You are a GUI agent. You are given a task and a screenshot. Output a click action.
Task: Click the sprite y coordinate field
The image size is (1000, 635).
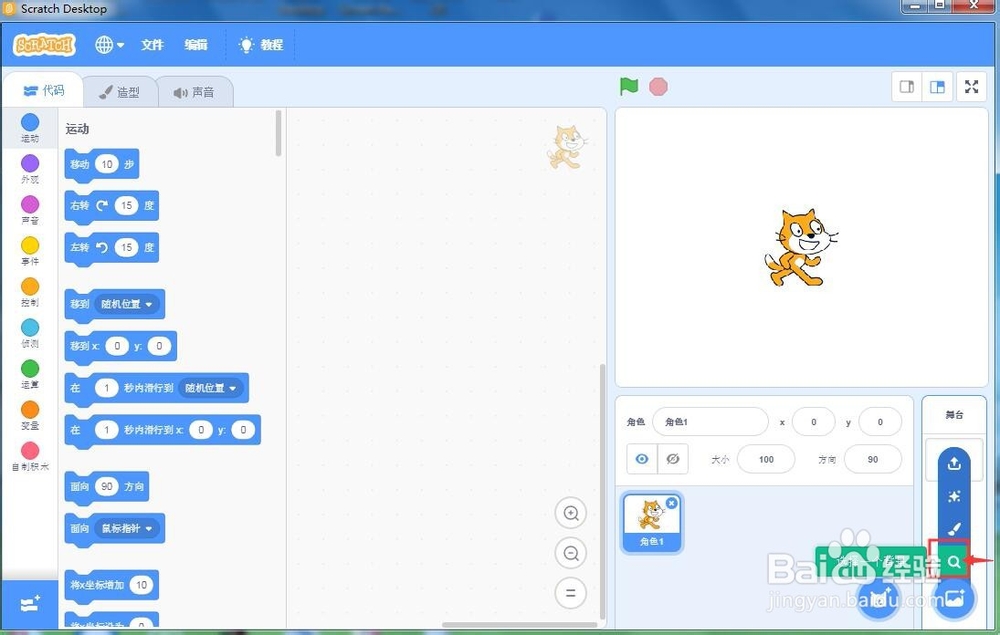pyautogui.click(x=880, y=422)
